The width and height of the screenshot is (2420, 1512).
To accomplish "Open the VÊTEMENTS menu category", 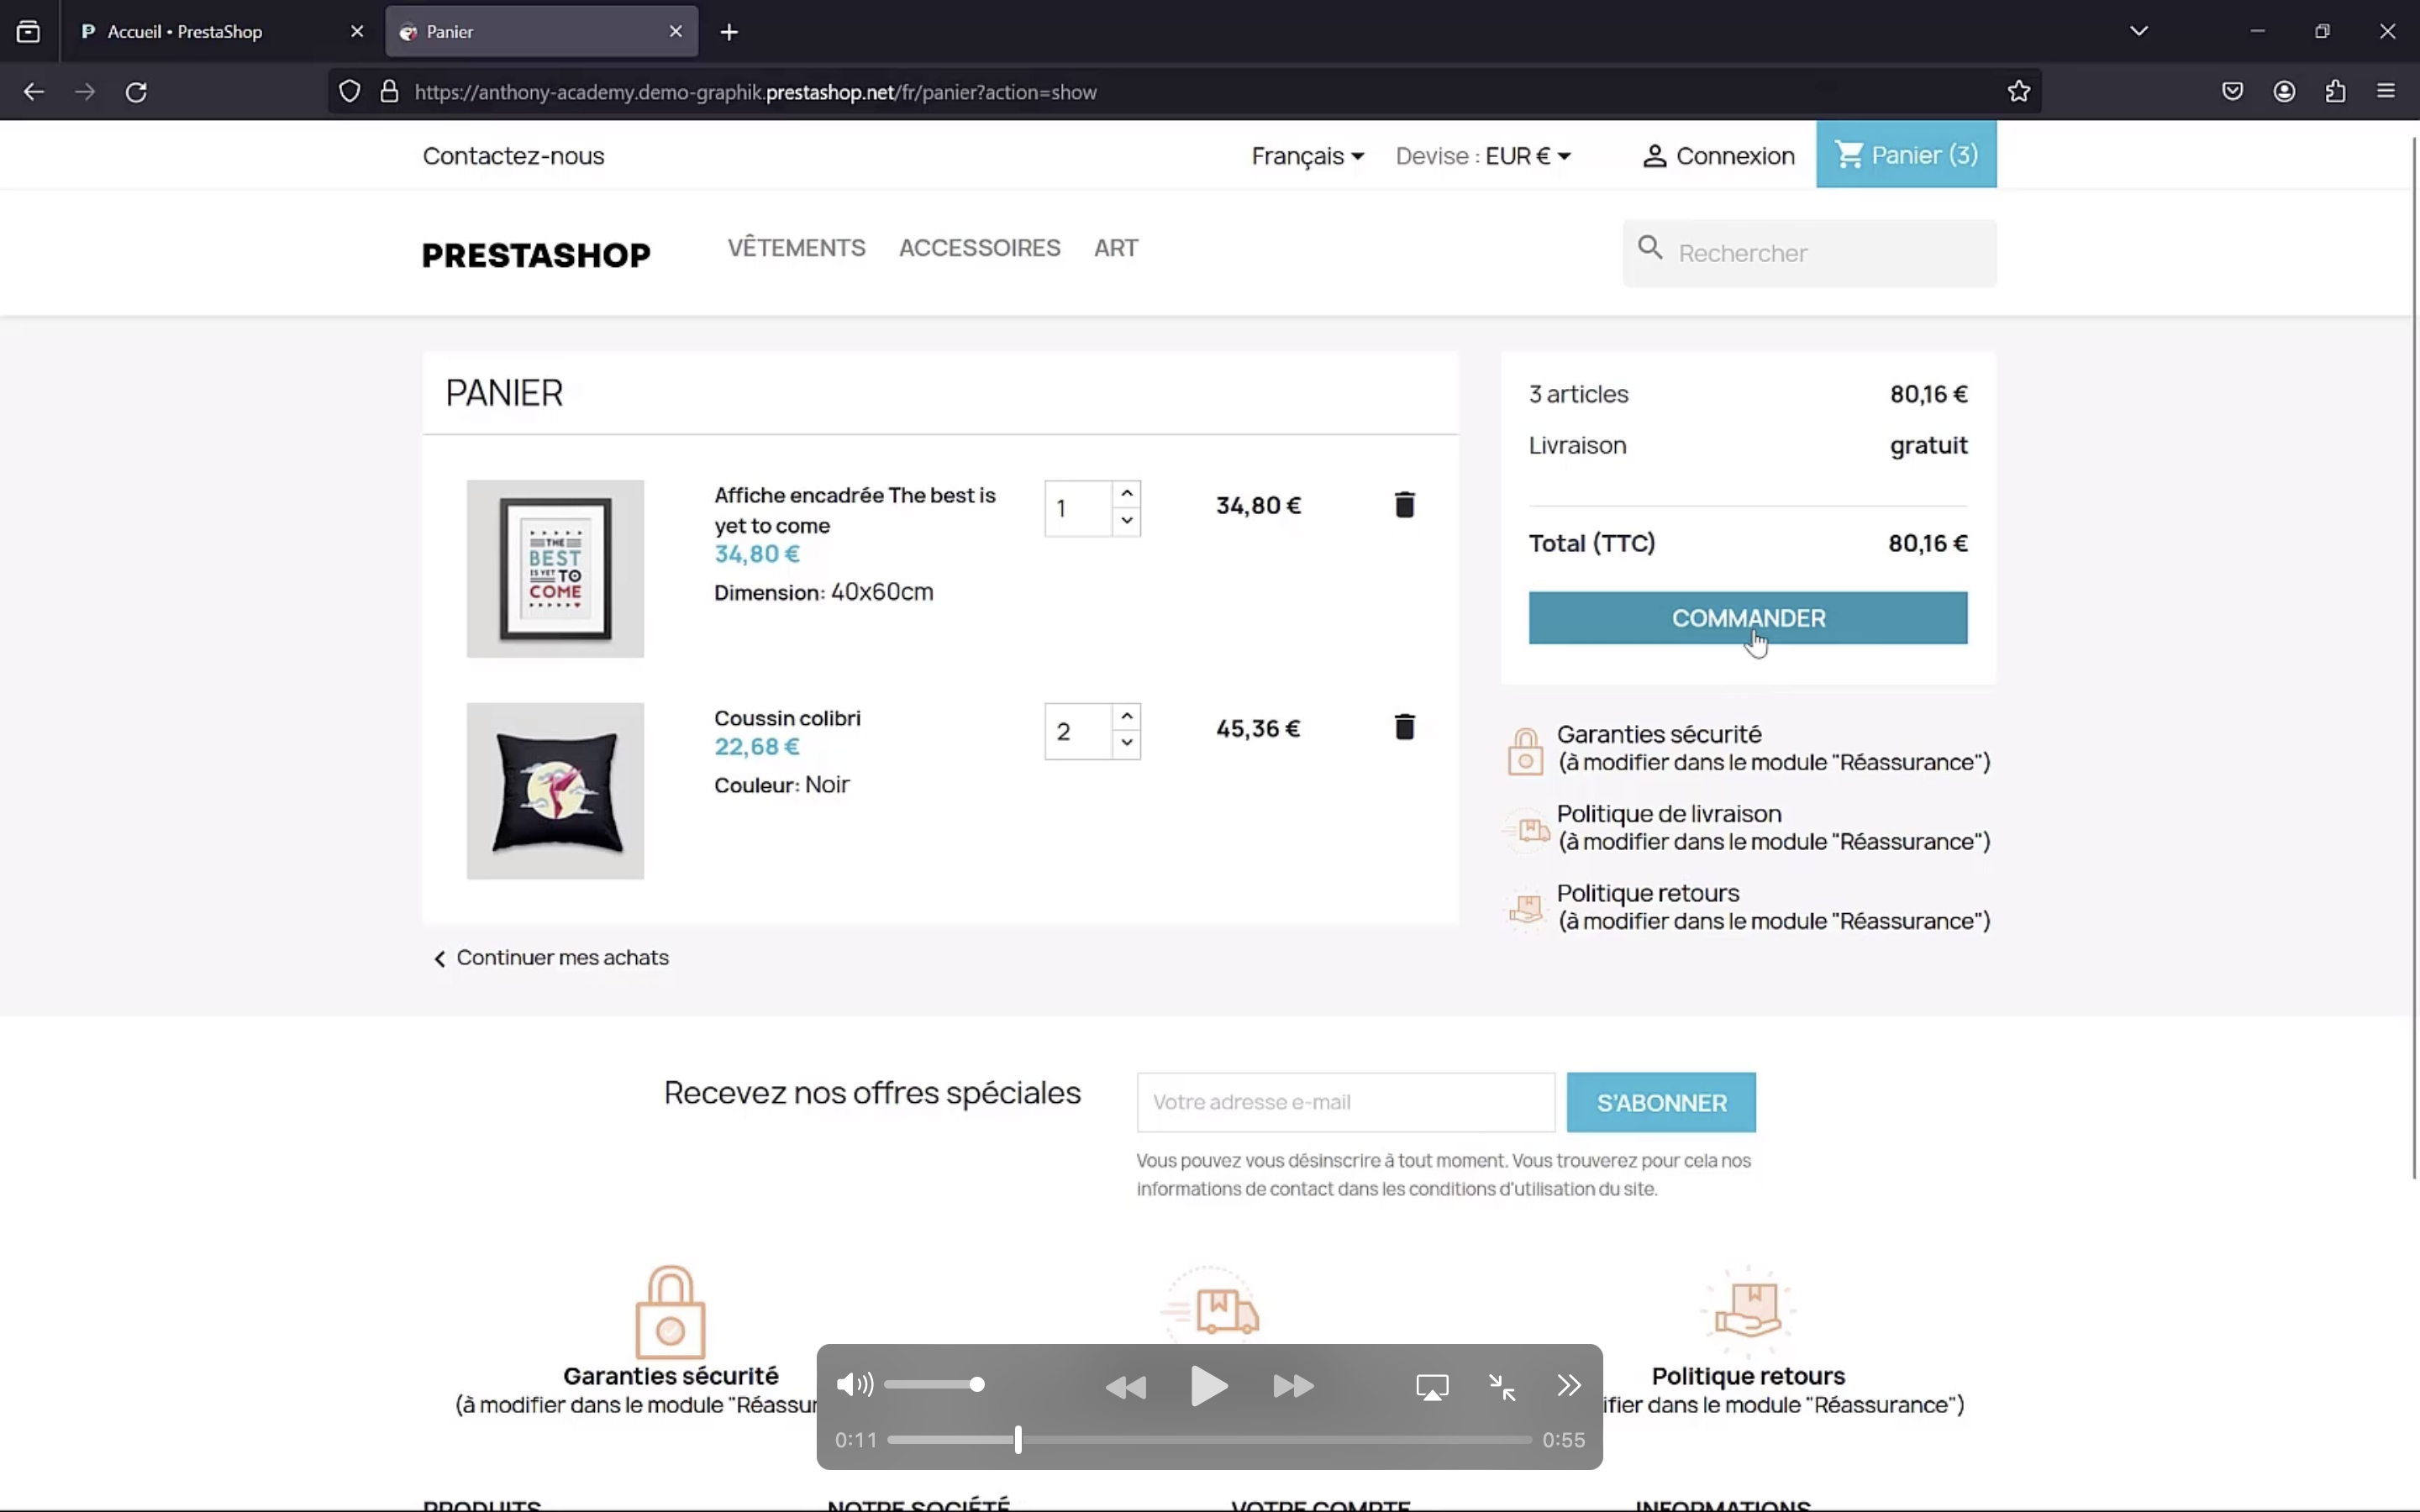I will click(796, 248).
